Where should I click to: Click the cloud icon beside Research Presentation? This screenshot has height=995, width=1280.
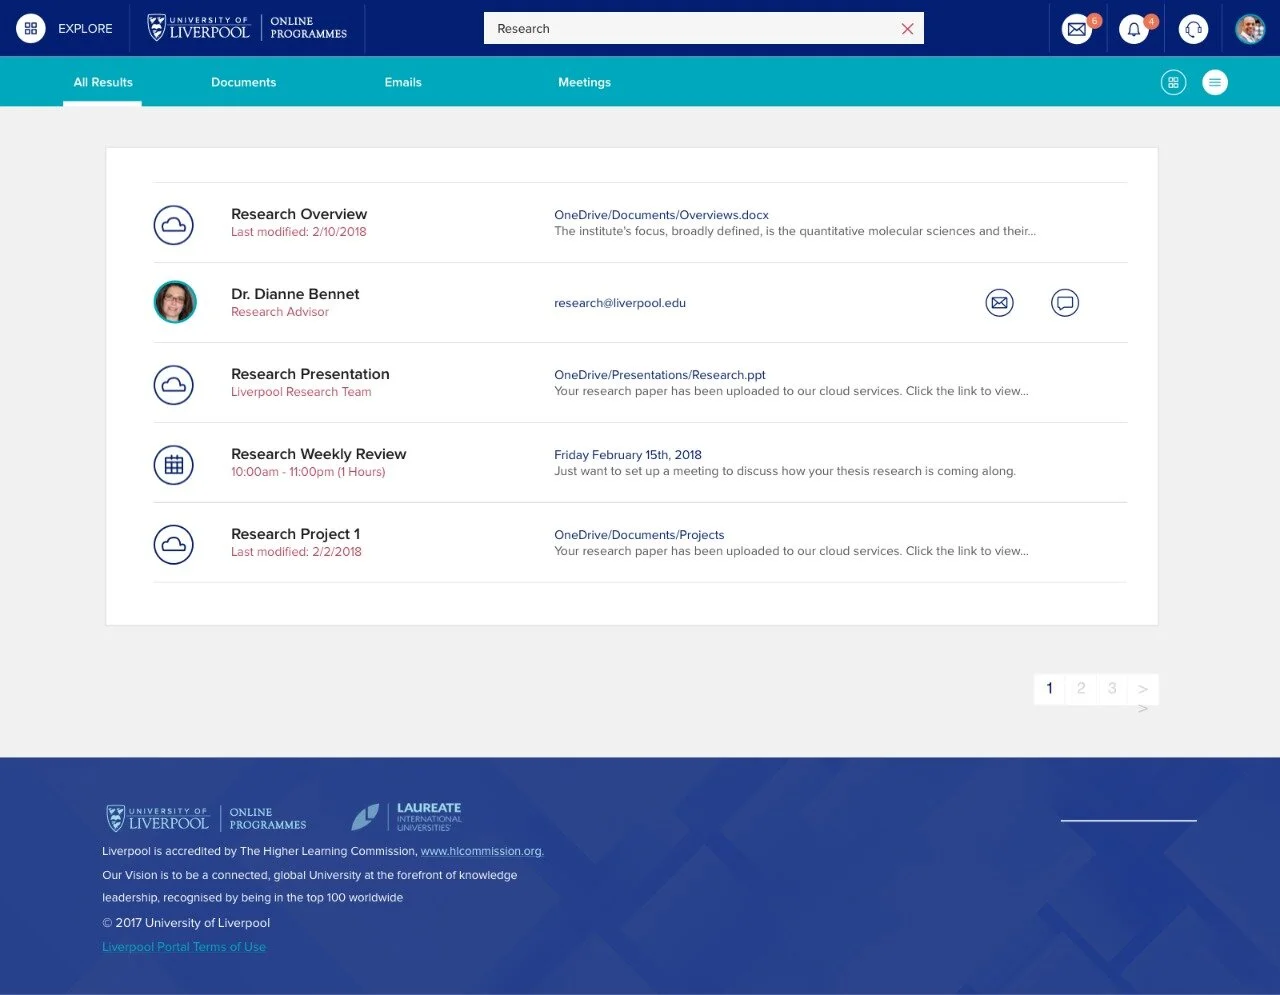tap(174, 384)
